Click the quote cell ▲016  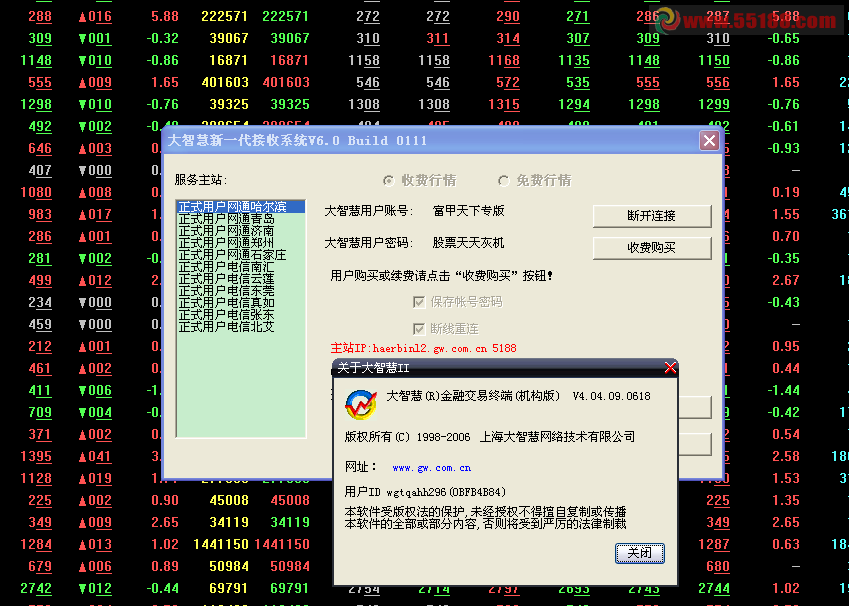click(x=95, y=17)
